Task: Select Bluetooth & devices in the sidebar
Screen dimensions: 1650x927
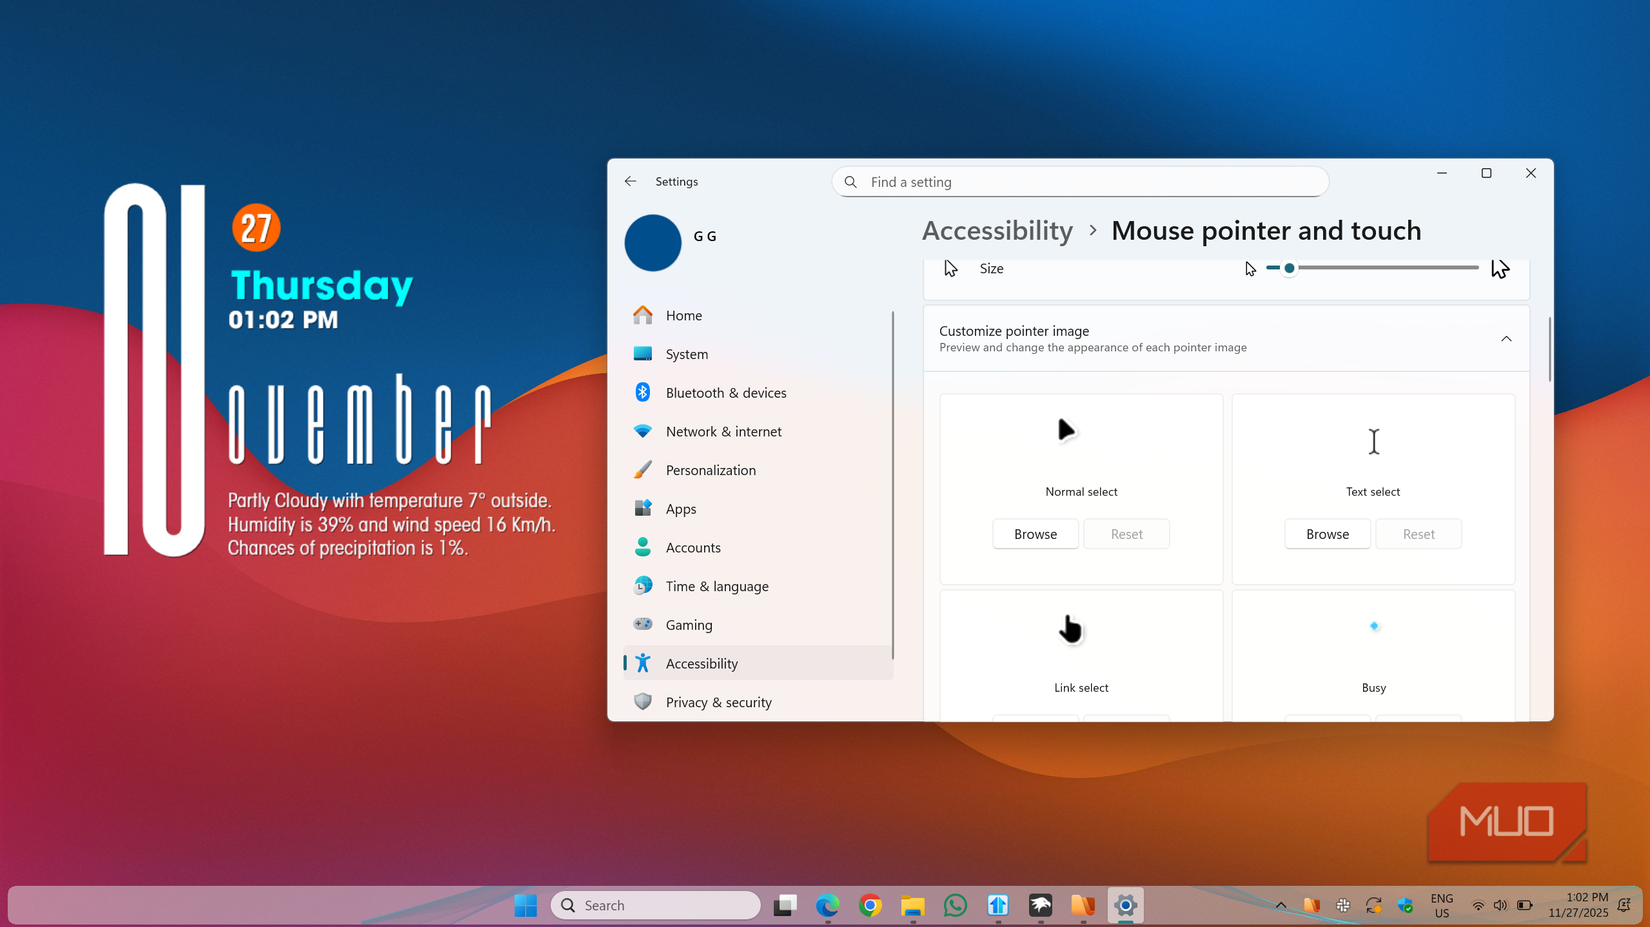Action: [x=726, y=392]
